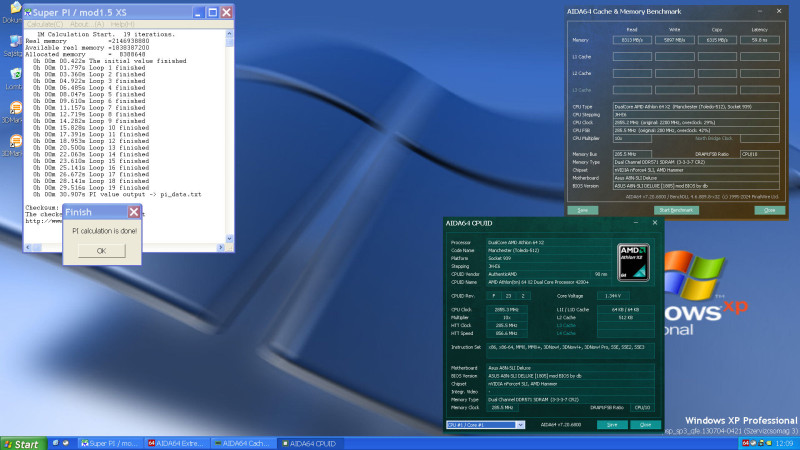Close the Finish popup with its X

pos(134,212)
